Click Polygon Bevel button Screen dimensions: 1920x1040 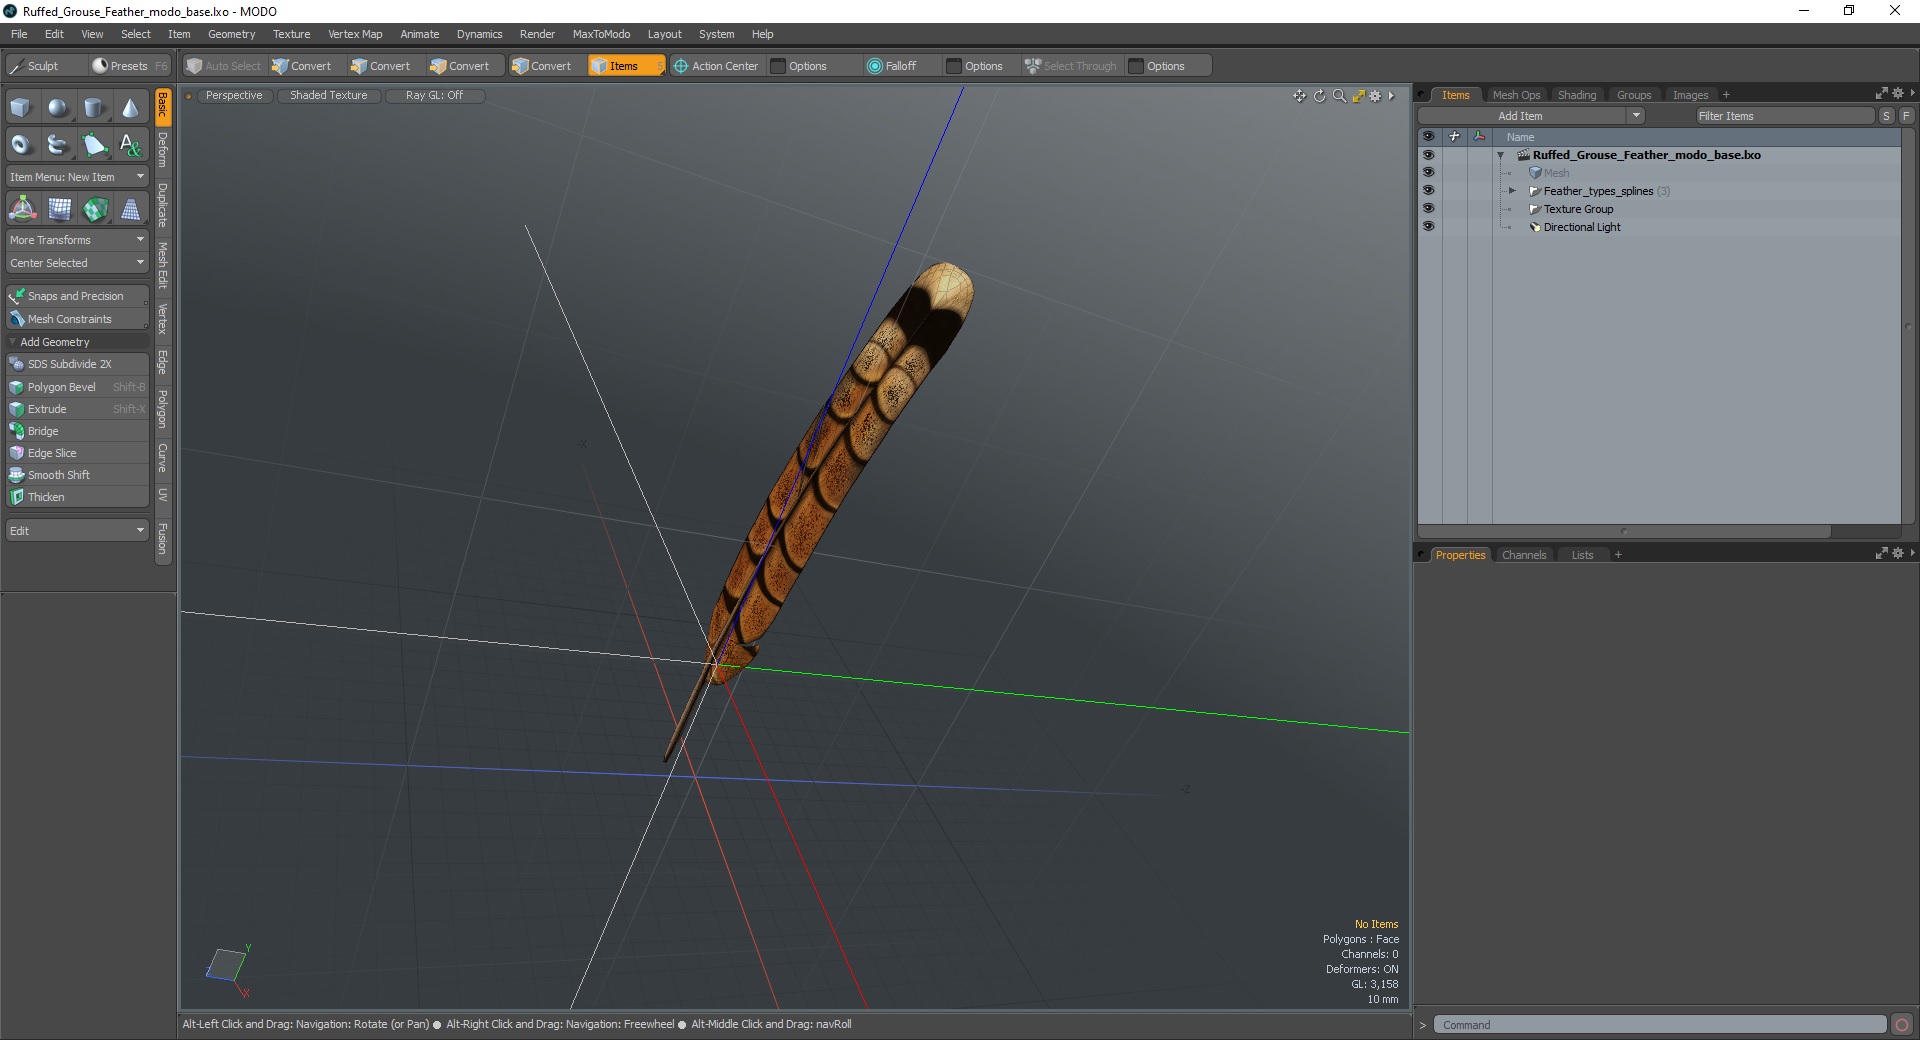point(77,387)
